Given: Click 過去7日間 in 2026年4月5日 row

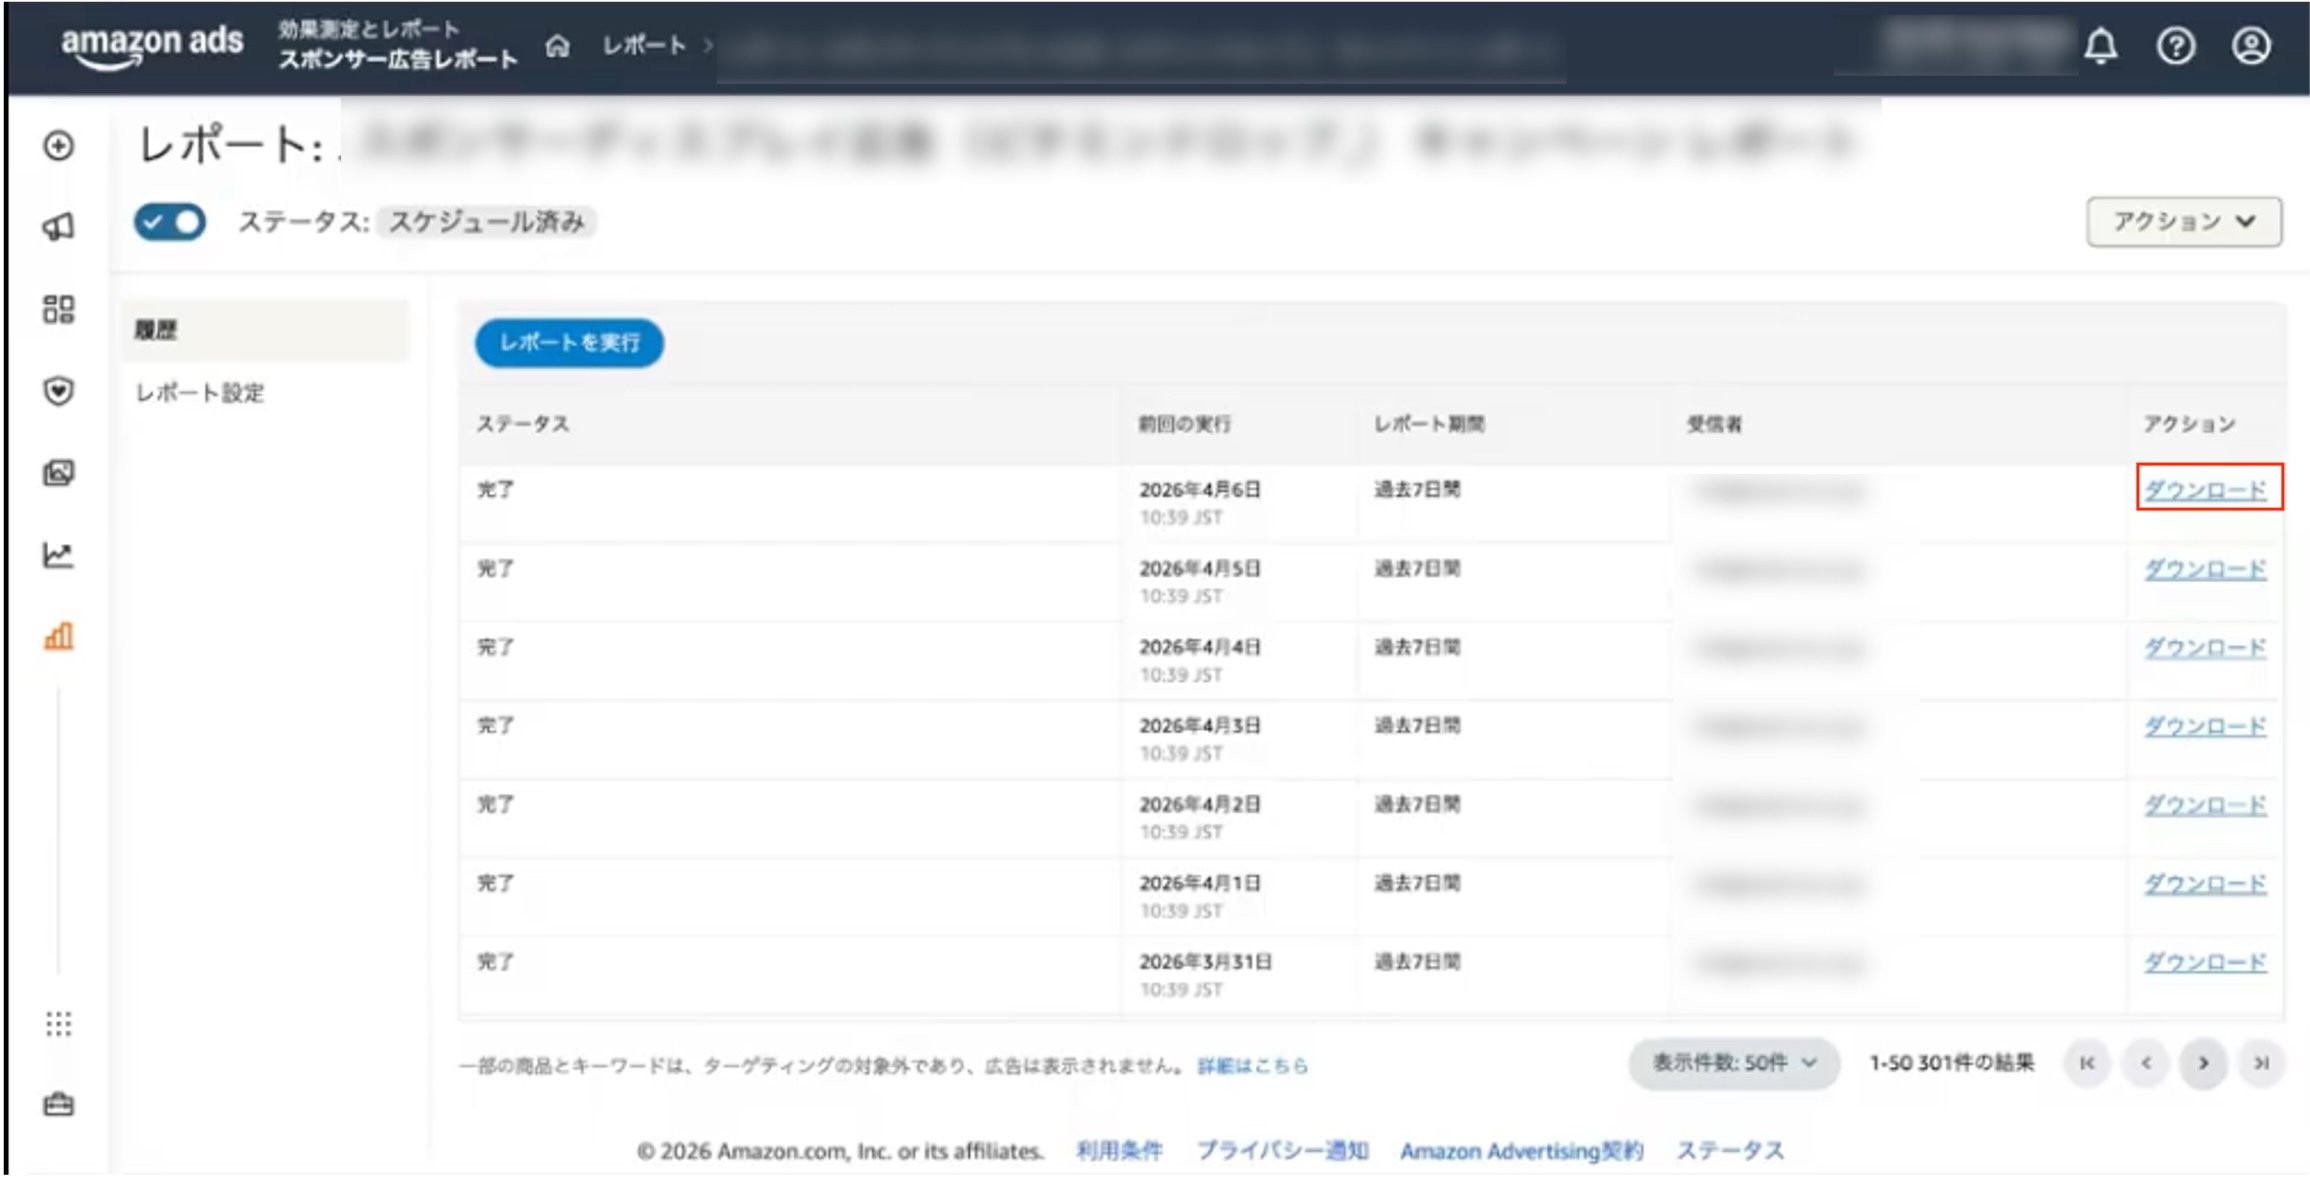Looking at the screenshot, I should click(1417, 569).
